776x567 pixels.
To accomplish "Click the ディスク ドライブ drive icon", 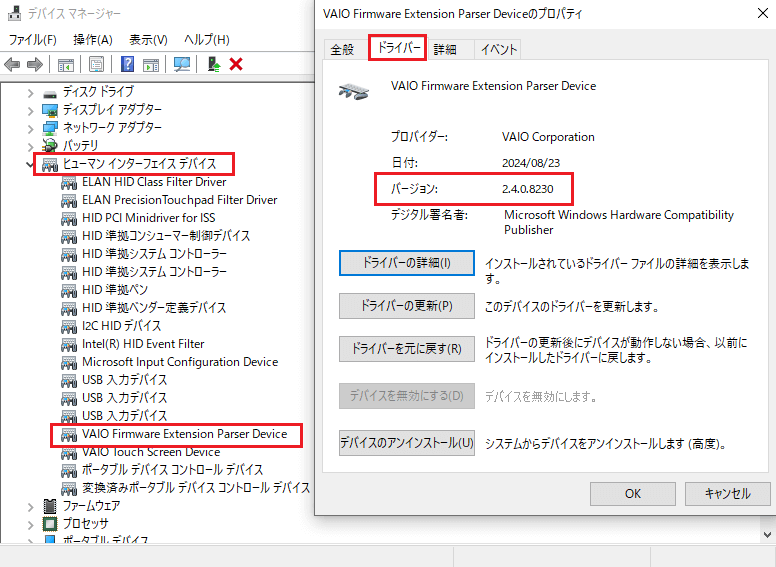I will [x=50, y=93].
